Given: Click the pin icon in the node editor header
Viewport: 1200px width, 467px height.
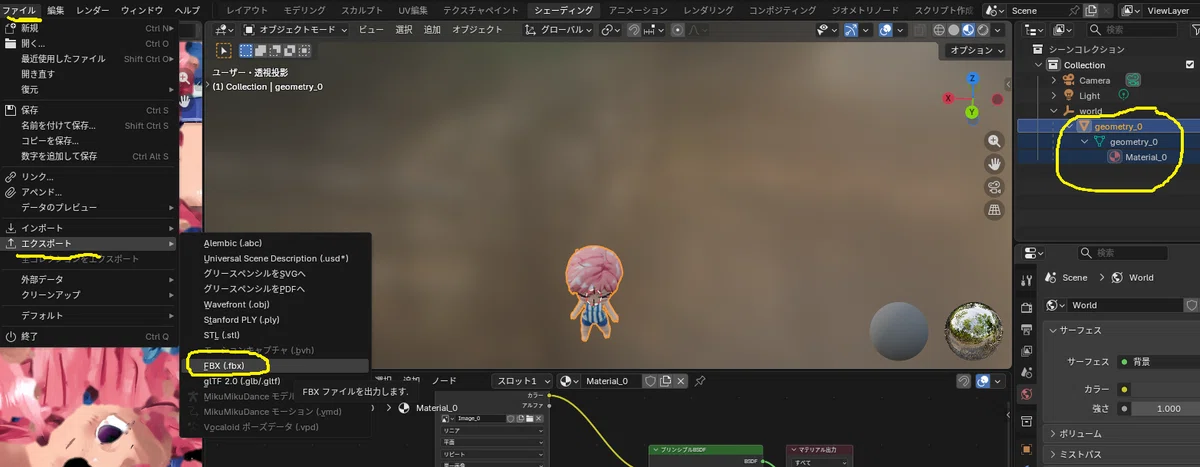Looking at the screenshot, I should (x=700, y=381).
